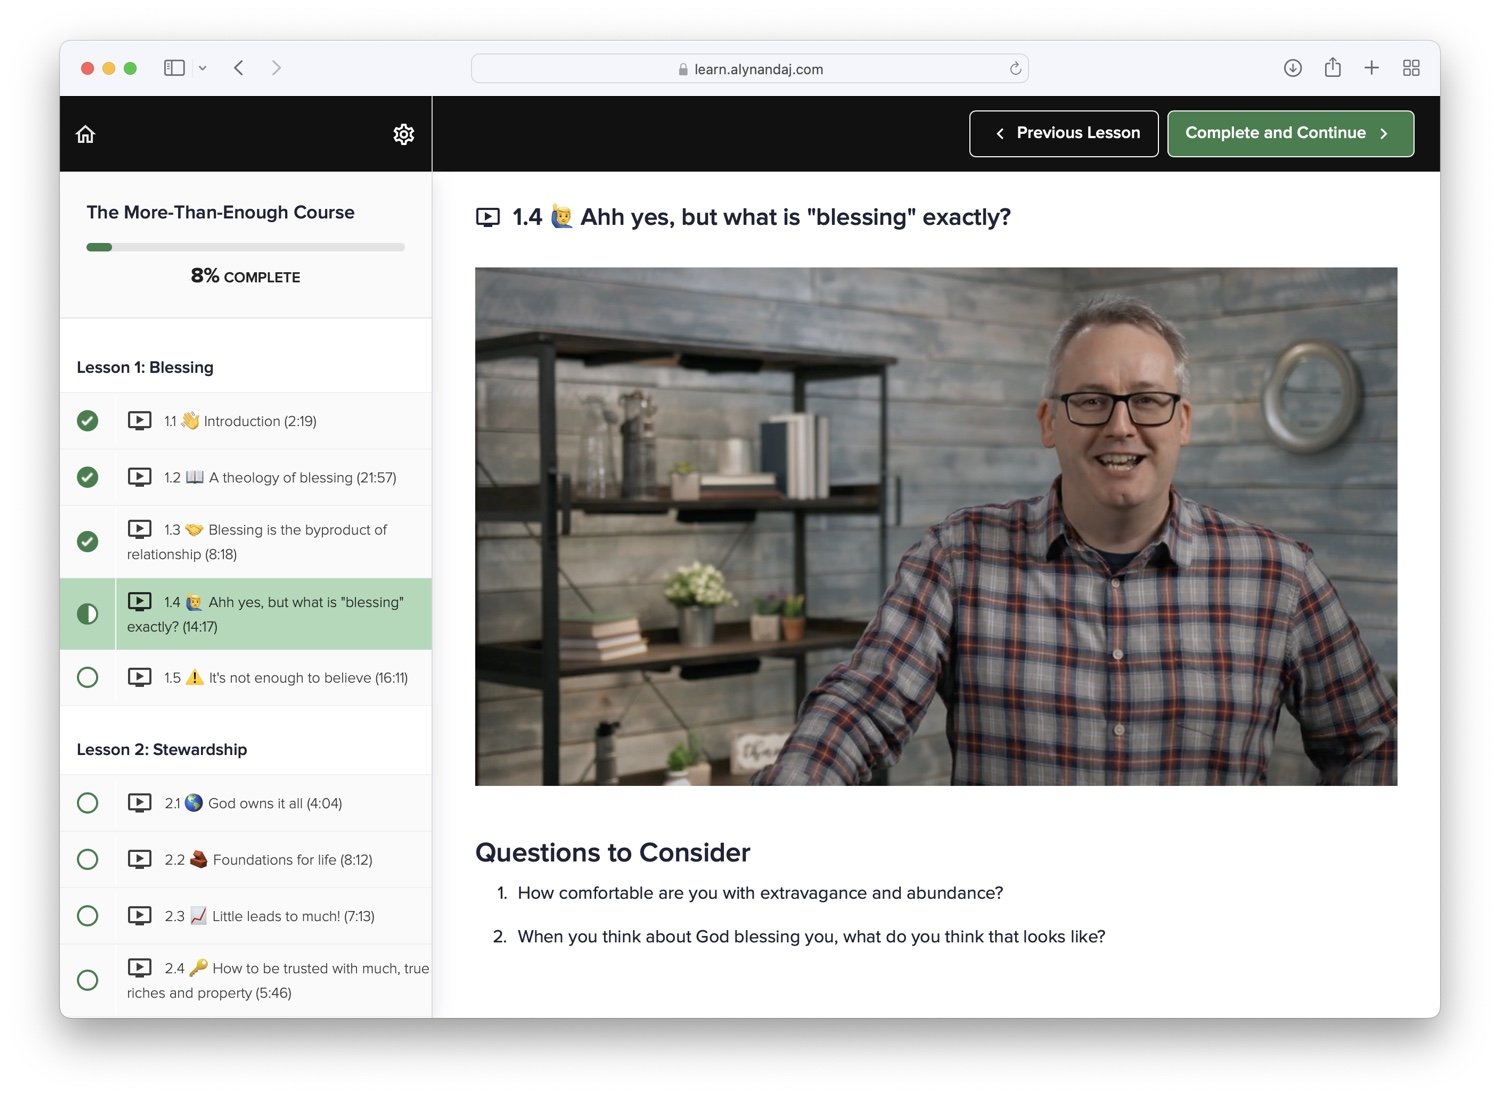Open How to be trusted with much lecture
The width and height of the screenshot is (1500, 1097).
[246, 980]
